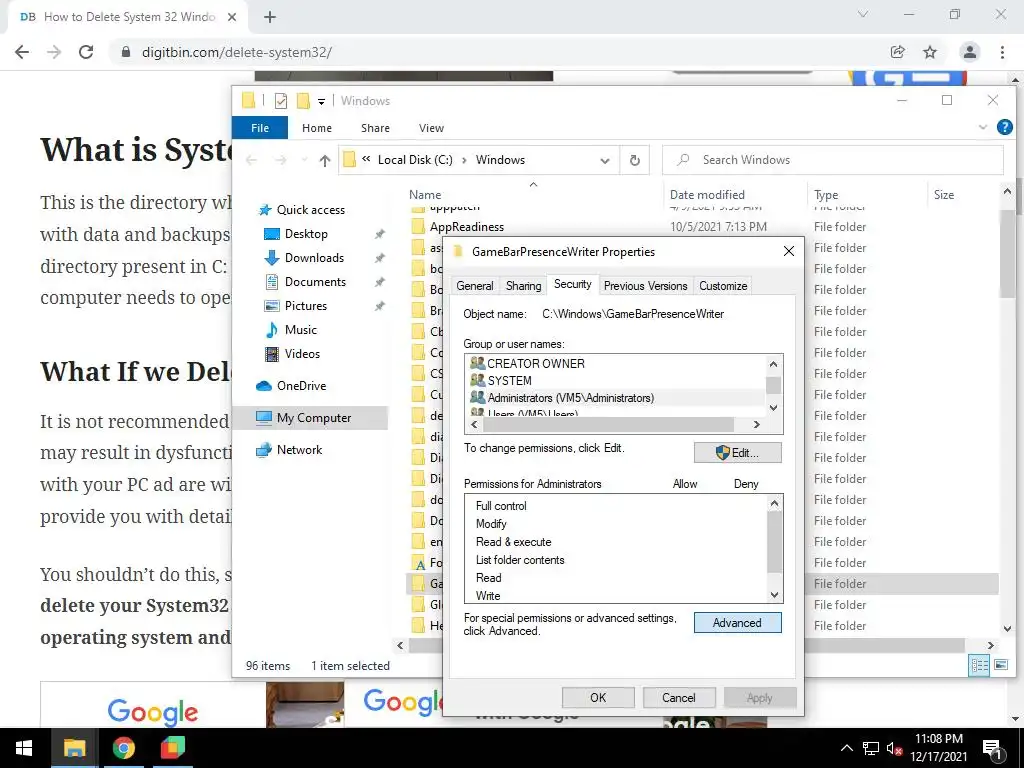
Task: Sort by the Type column header
Action: 826,195
